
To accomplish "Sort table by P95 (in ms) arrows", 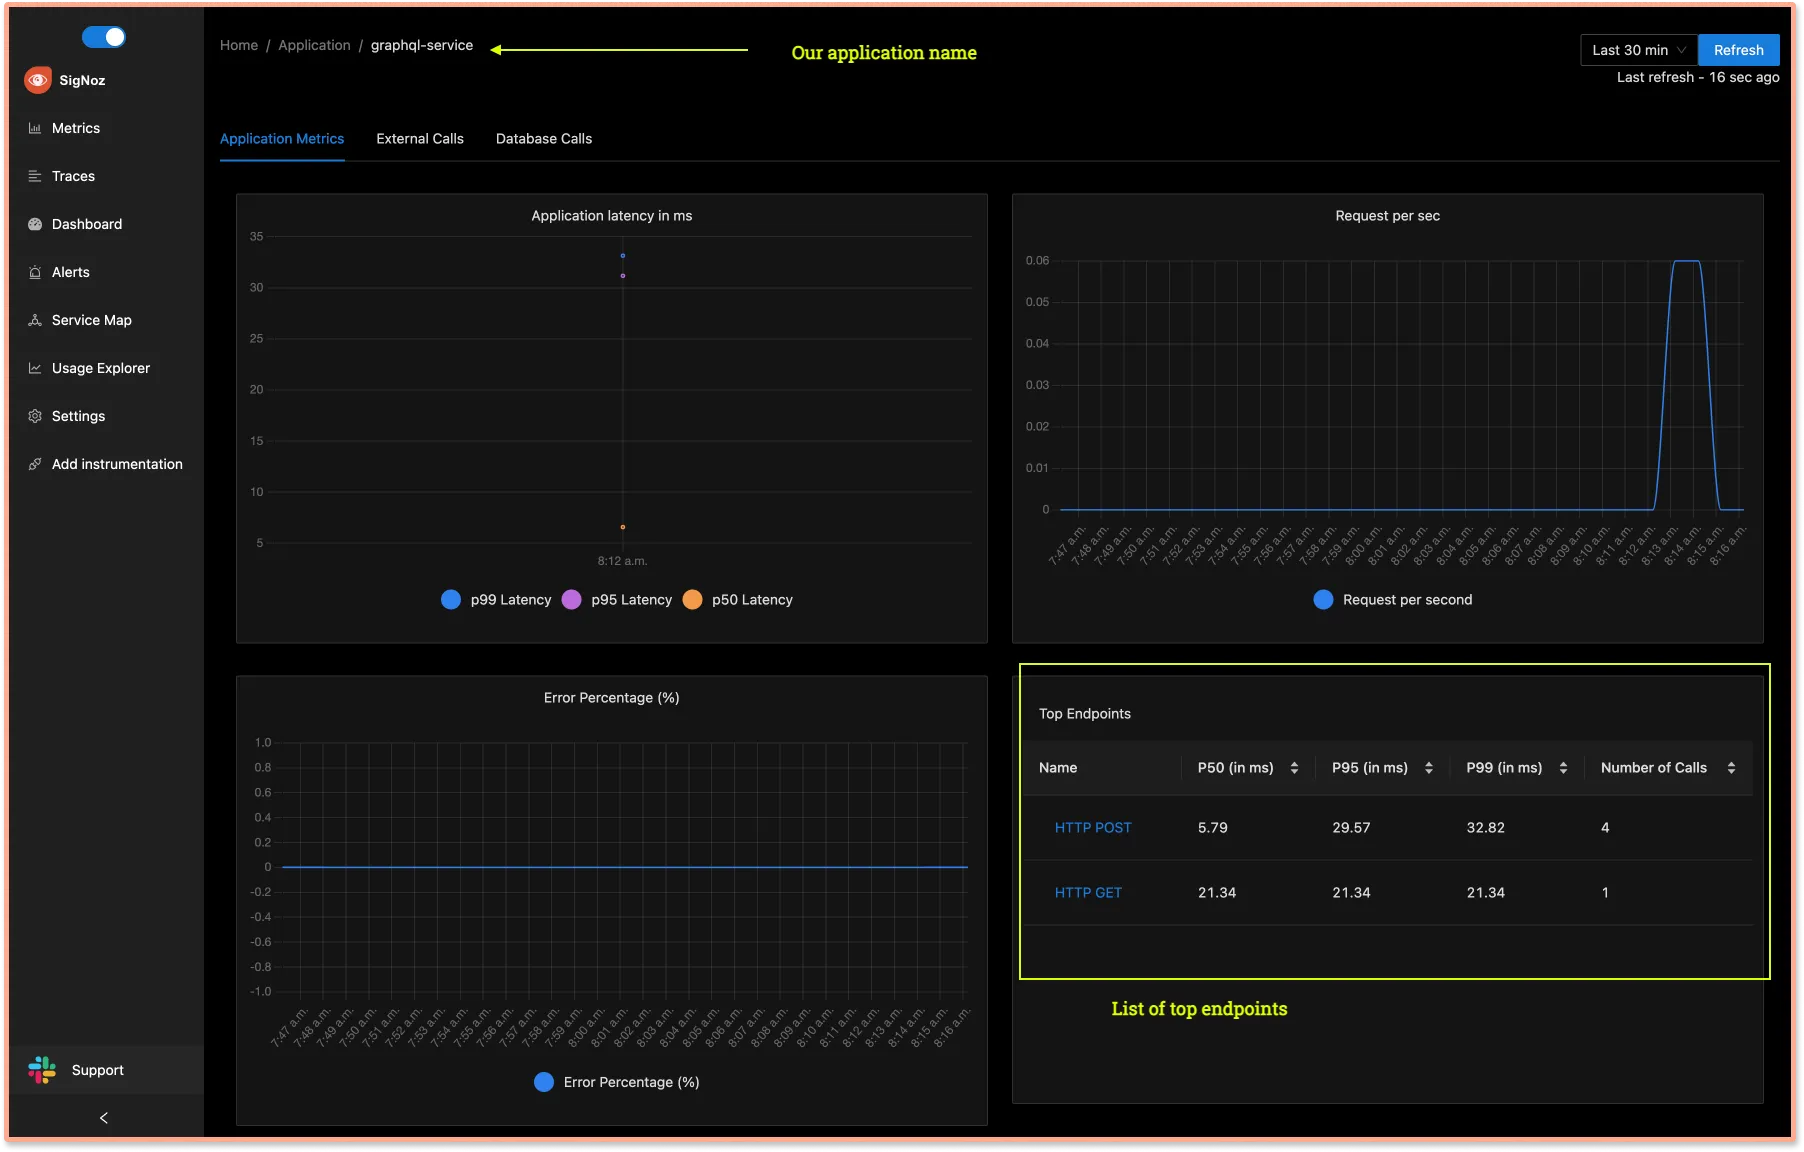I will click(1429, 768).
